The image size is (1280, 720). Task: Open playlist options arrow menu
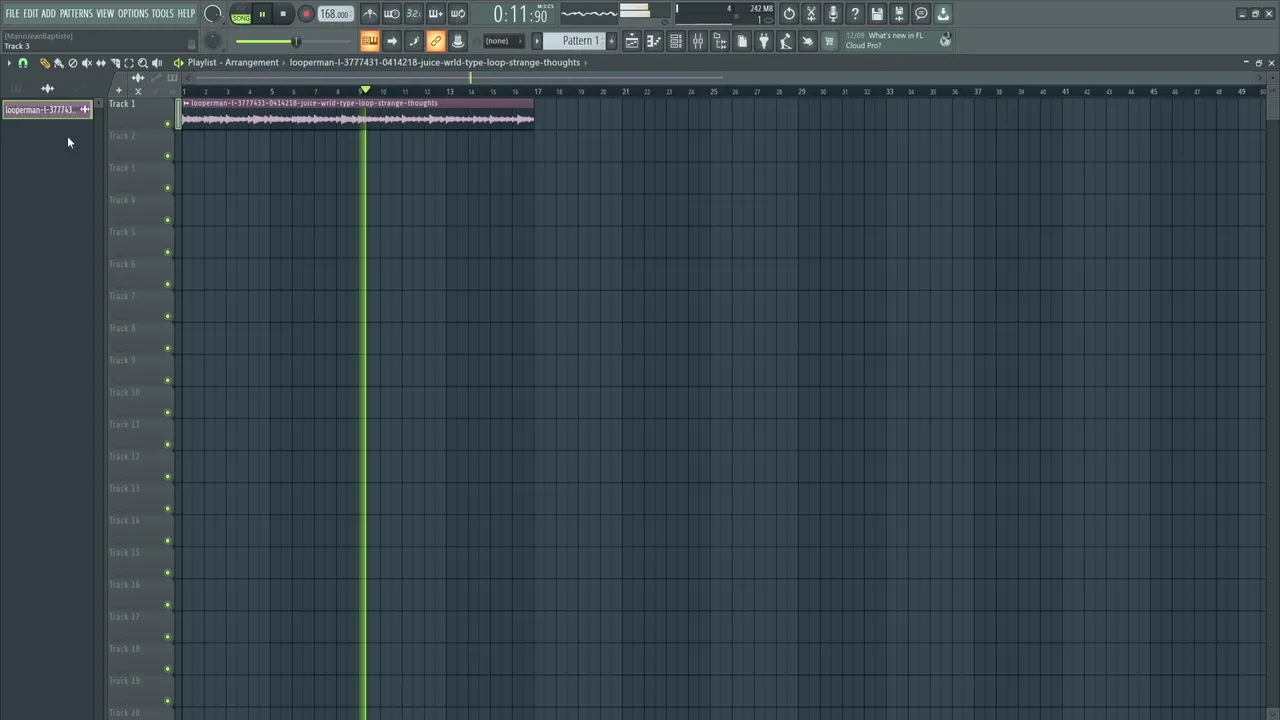9,63
